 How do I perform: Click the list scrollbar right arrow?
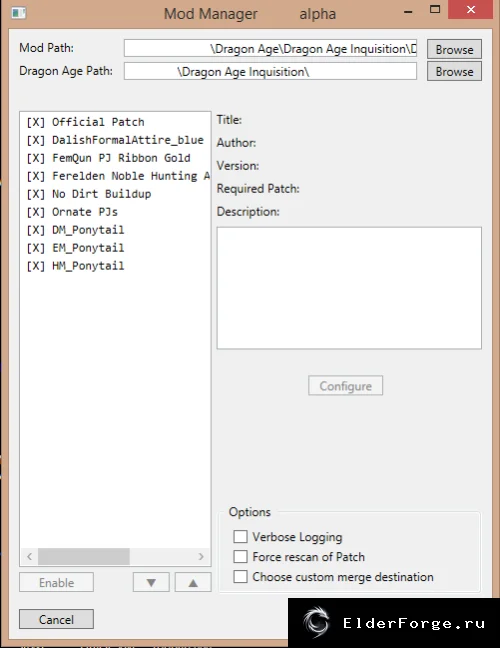tap(201, 557)
